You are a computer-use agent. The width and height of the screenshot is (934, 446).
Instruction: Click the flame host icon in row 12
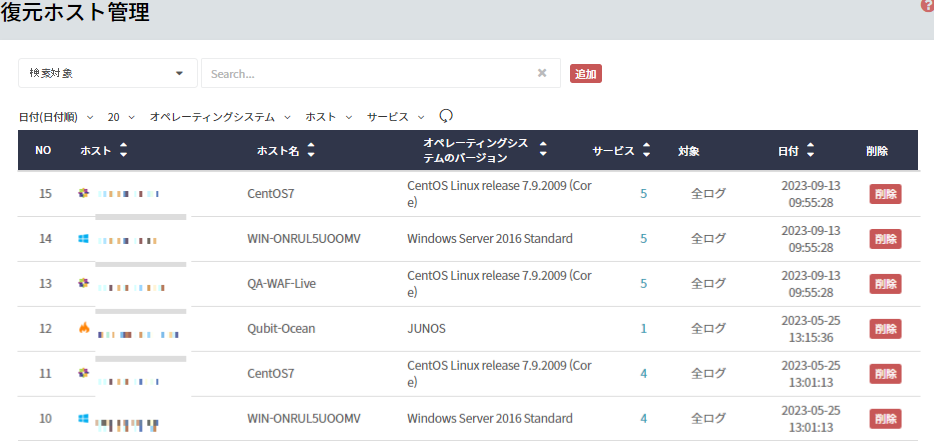point(84,329)
